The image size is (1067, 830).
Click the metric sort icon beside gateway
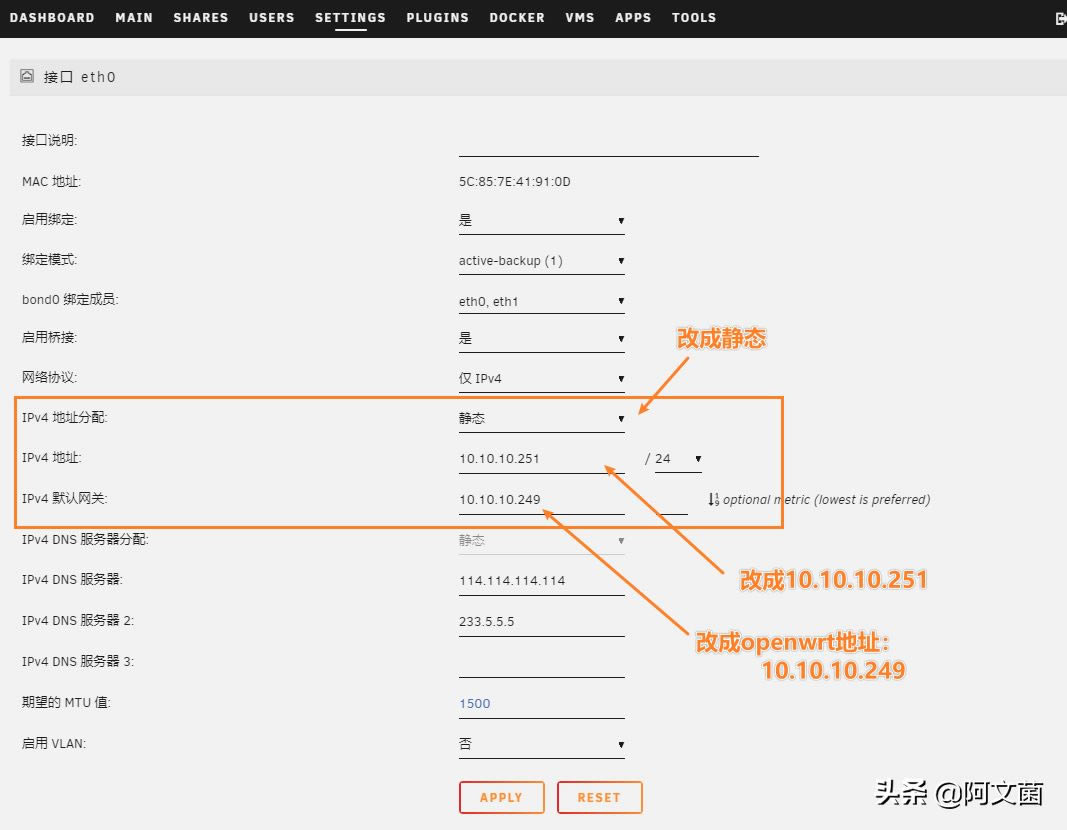(x=713, y=499)
